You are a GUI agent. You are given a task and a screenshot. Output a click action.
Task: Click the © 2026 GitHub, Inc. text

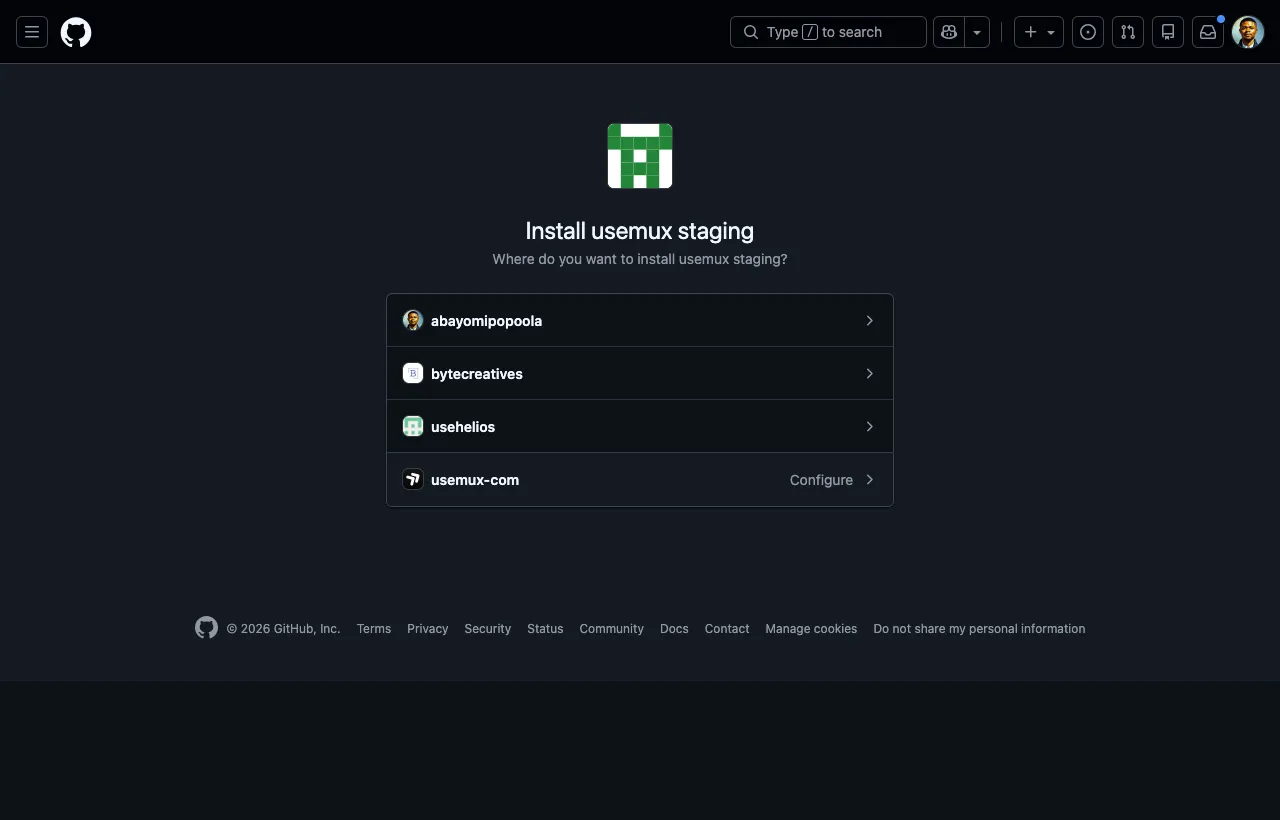pos(283,629)
